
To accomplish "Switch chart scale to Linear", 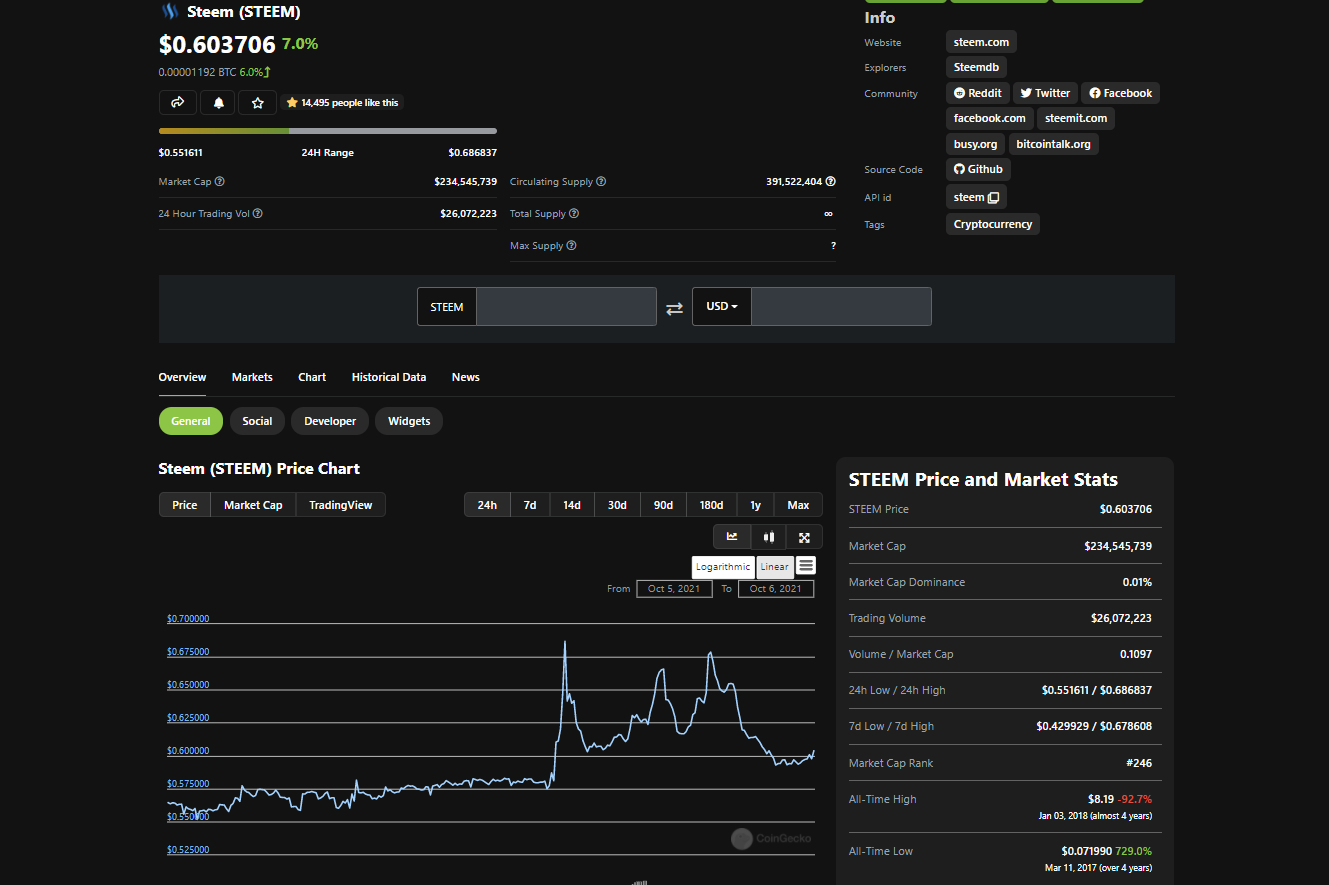I will [x=775, y=567].
